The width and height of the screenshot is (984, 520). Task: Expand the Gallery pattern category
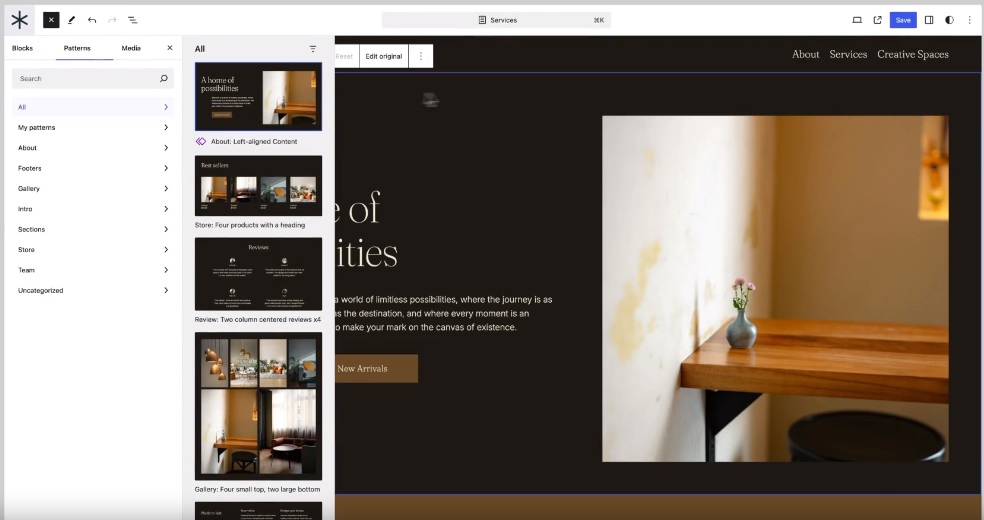[92, 188]
